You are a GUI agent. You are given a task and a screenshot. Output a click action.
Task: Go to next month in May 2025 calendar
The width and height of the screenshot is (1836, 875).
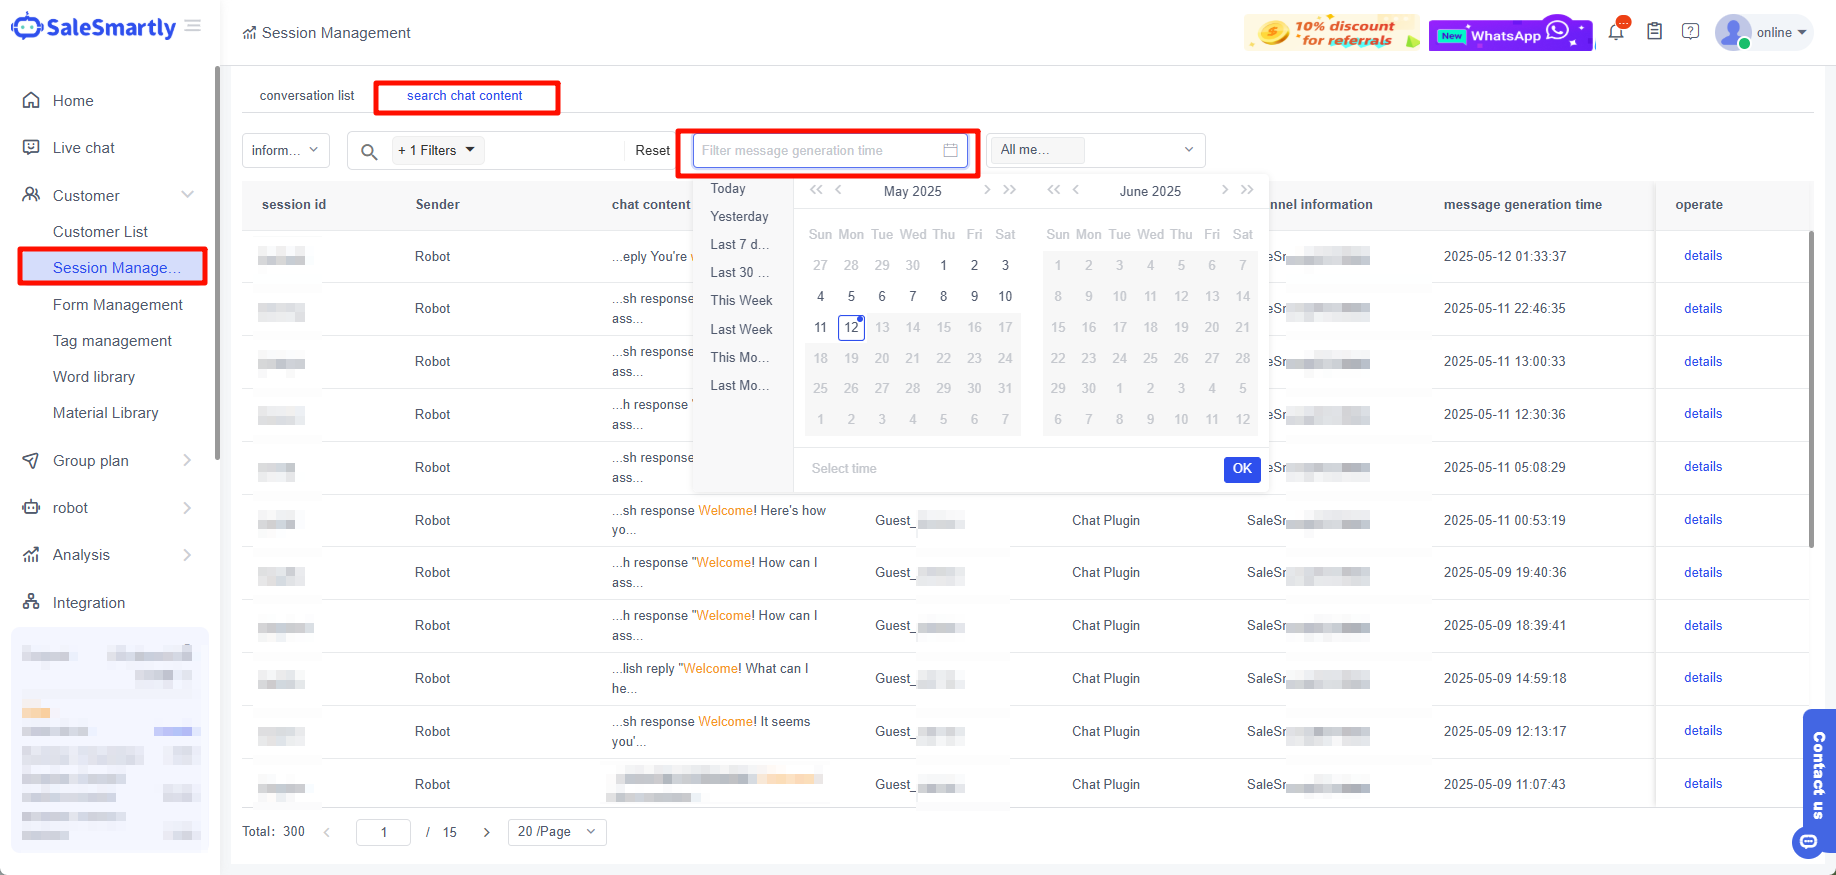click(987, 190)
